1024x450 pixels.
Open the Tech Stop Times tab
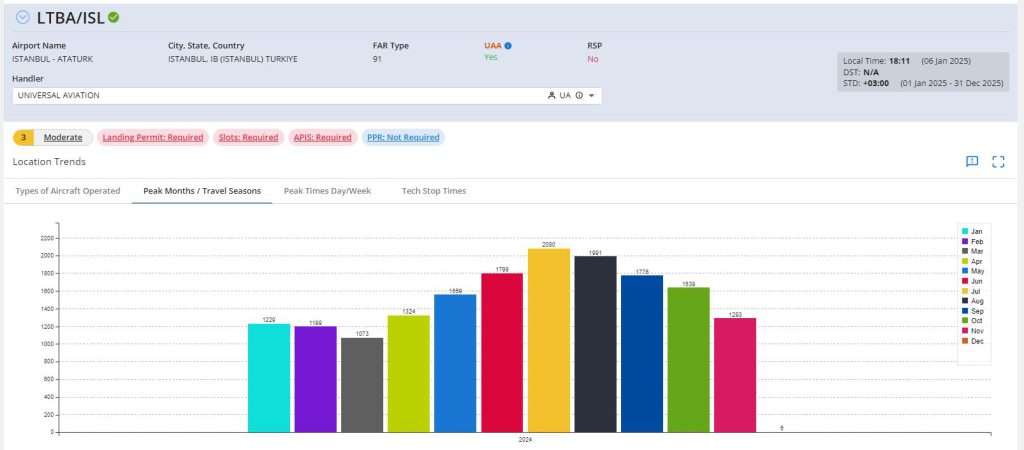pyautogui.click(x=433, y=190)
